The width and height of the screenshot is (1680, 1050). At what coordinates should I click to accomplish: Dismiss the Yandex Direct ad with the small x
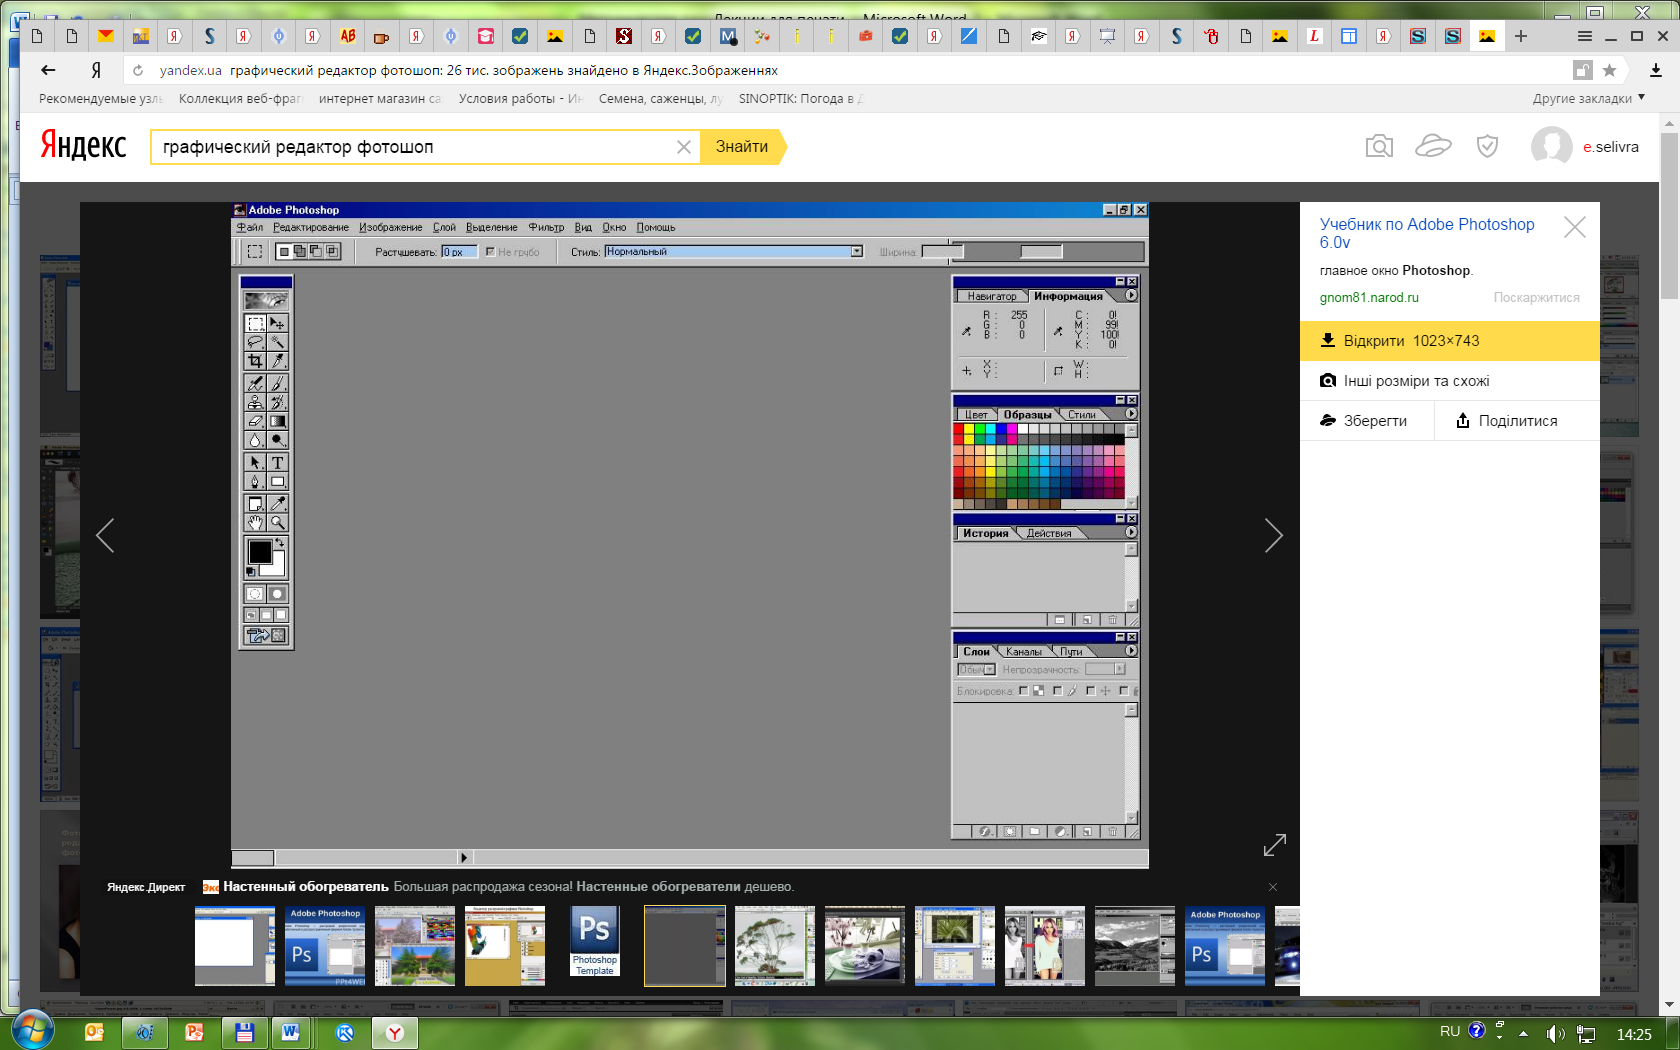1273,887
